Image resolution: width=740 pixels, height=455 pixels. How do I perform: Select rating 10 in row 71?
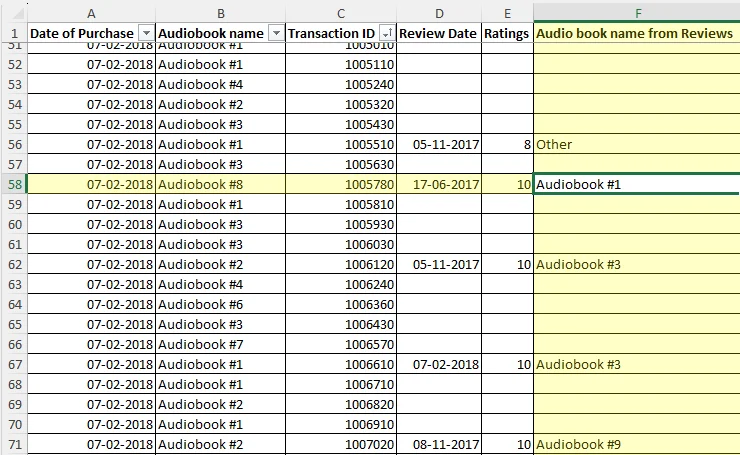pos(507,444)
